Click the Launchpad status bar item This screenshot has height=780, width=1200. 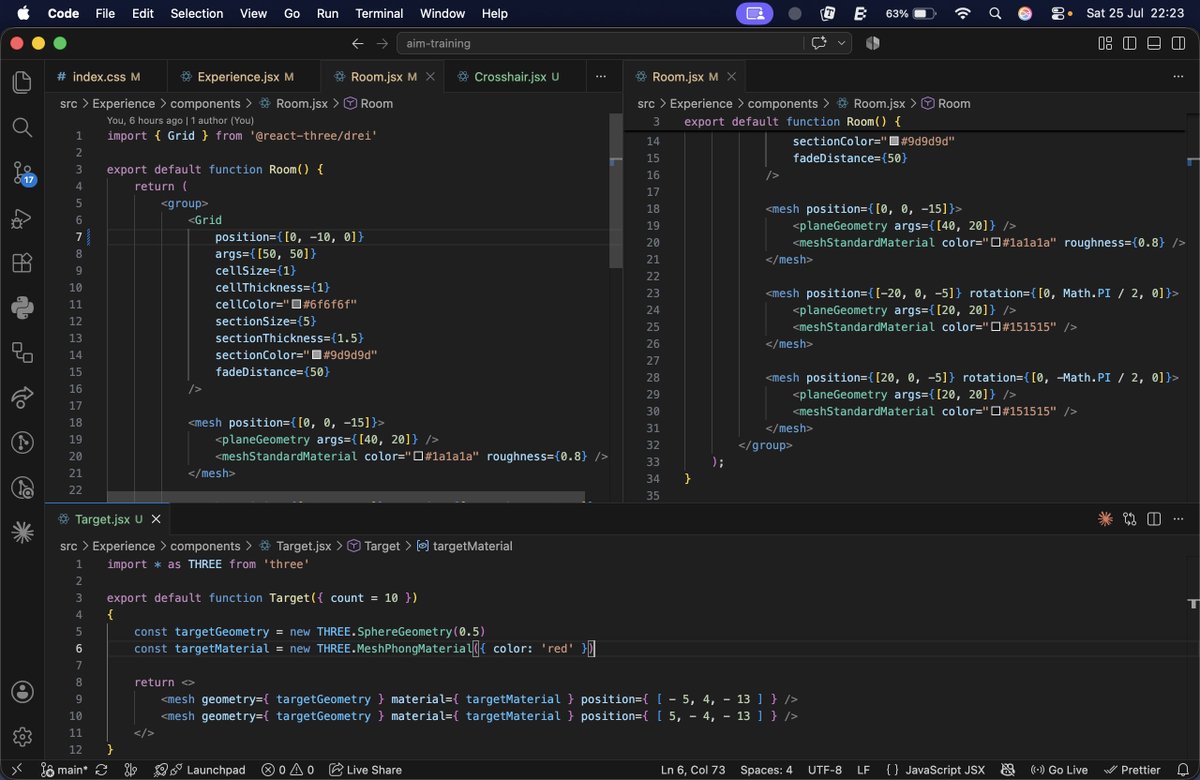pos(200,770)
